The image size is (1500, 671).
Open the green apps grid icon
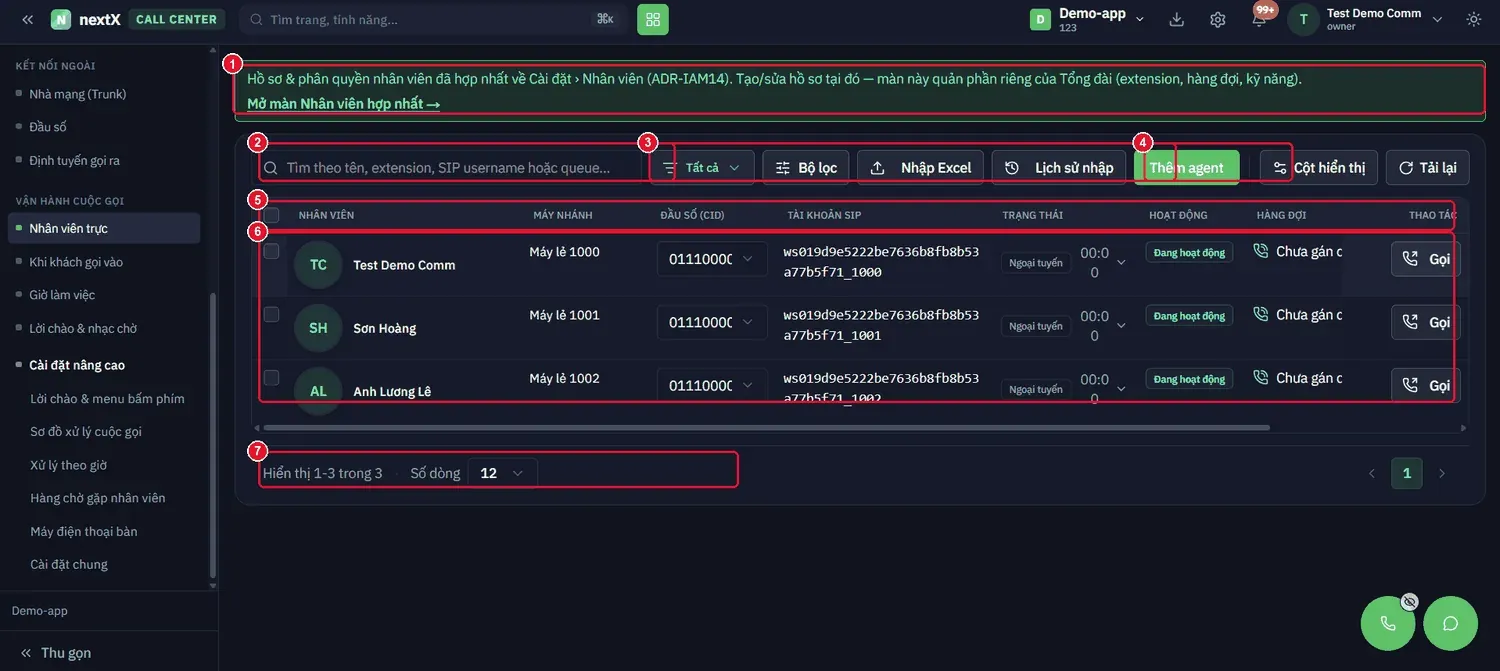click(653, 19)
